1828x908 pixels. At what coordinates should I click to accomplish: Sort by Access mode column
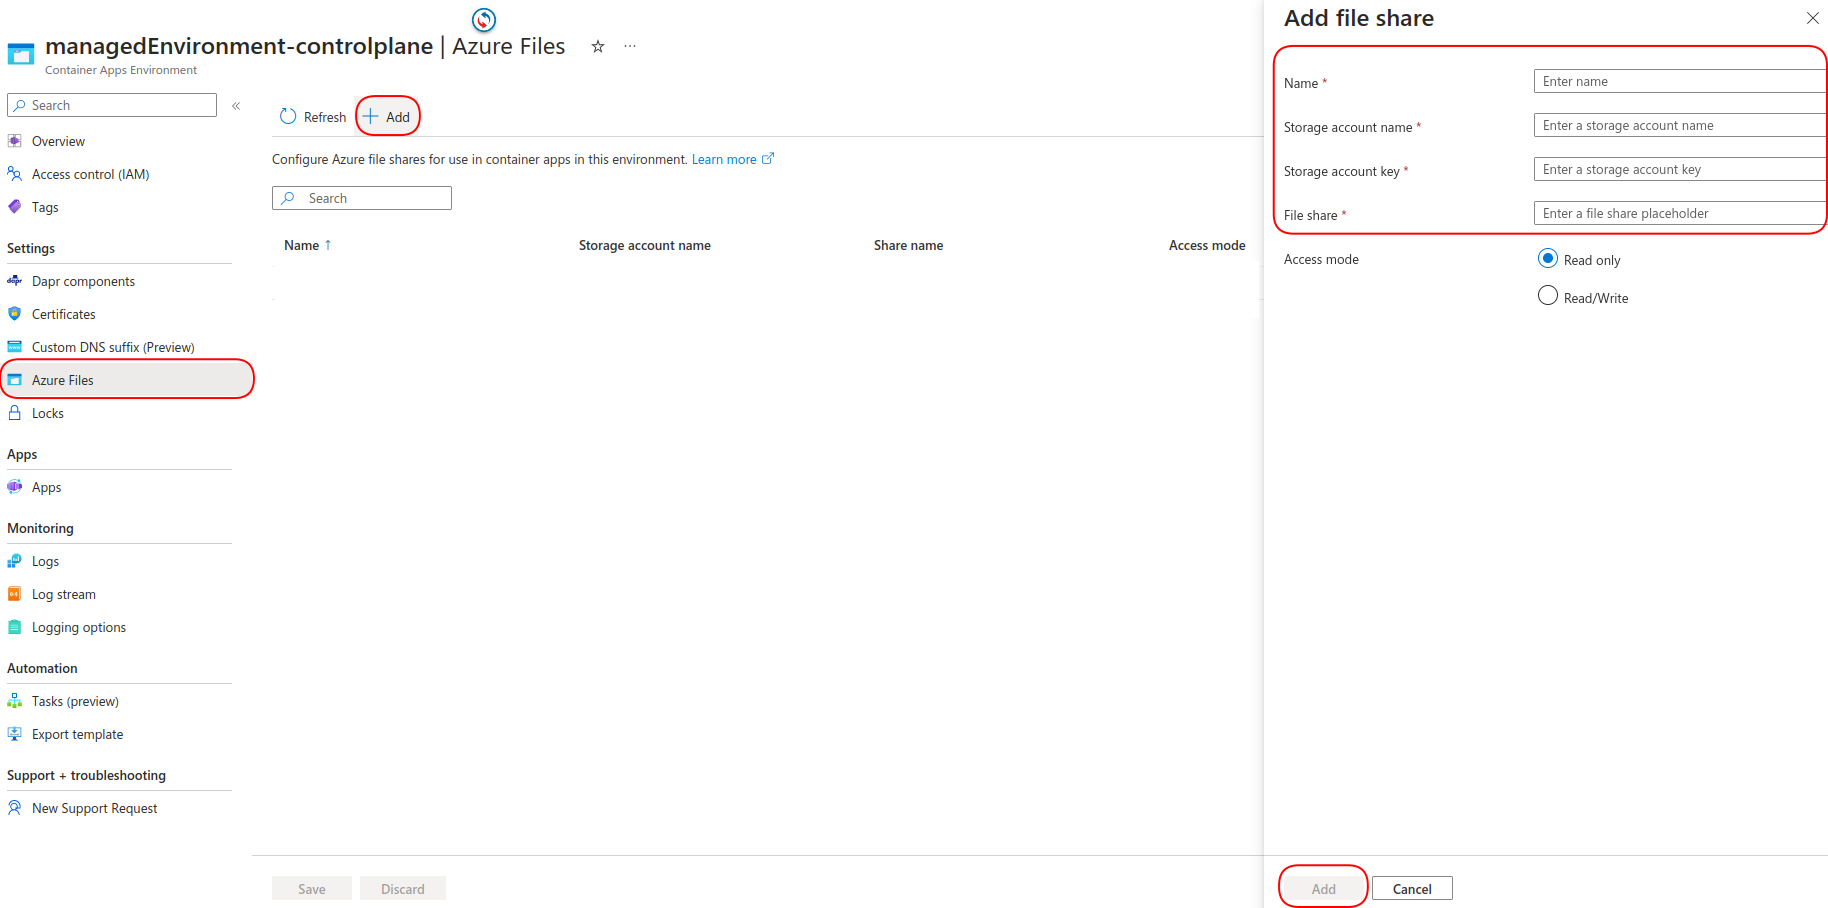point(1207,245)
